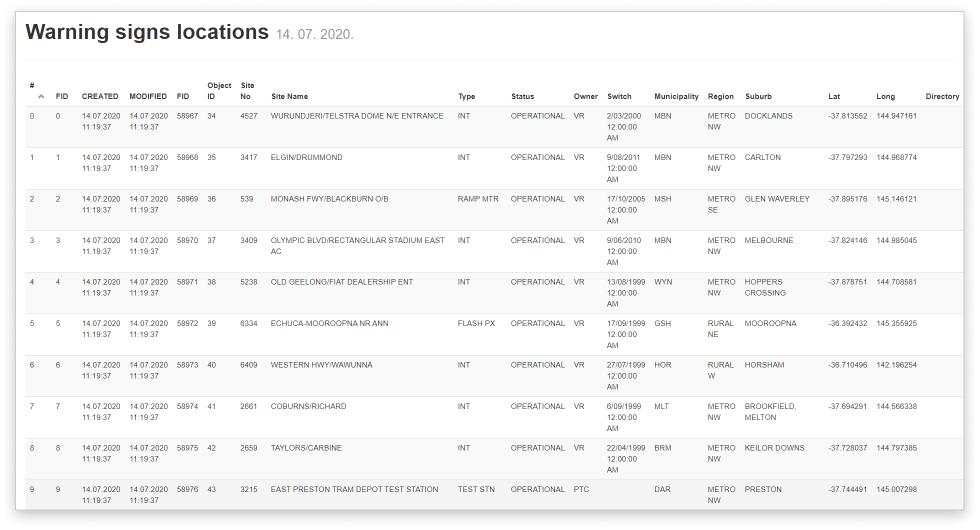
Task: Select site name WURUNDJERI/TELSTRA DOME N/E ENTRANCE
Action: [x=357, y=116]
